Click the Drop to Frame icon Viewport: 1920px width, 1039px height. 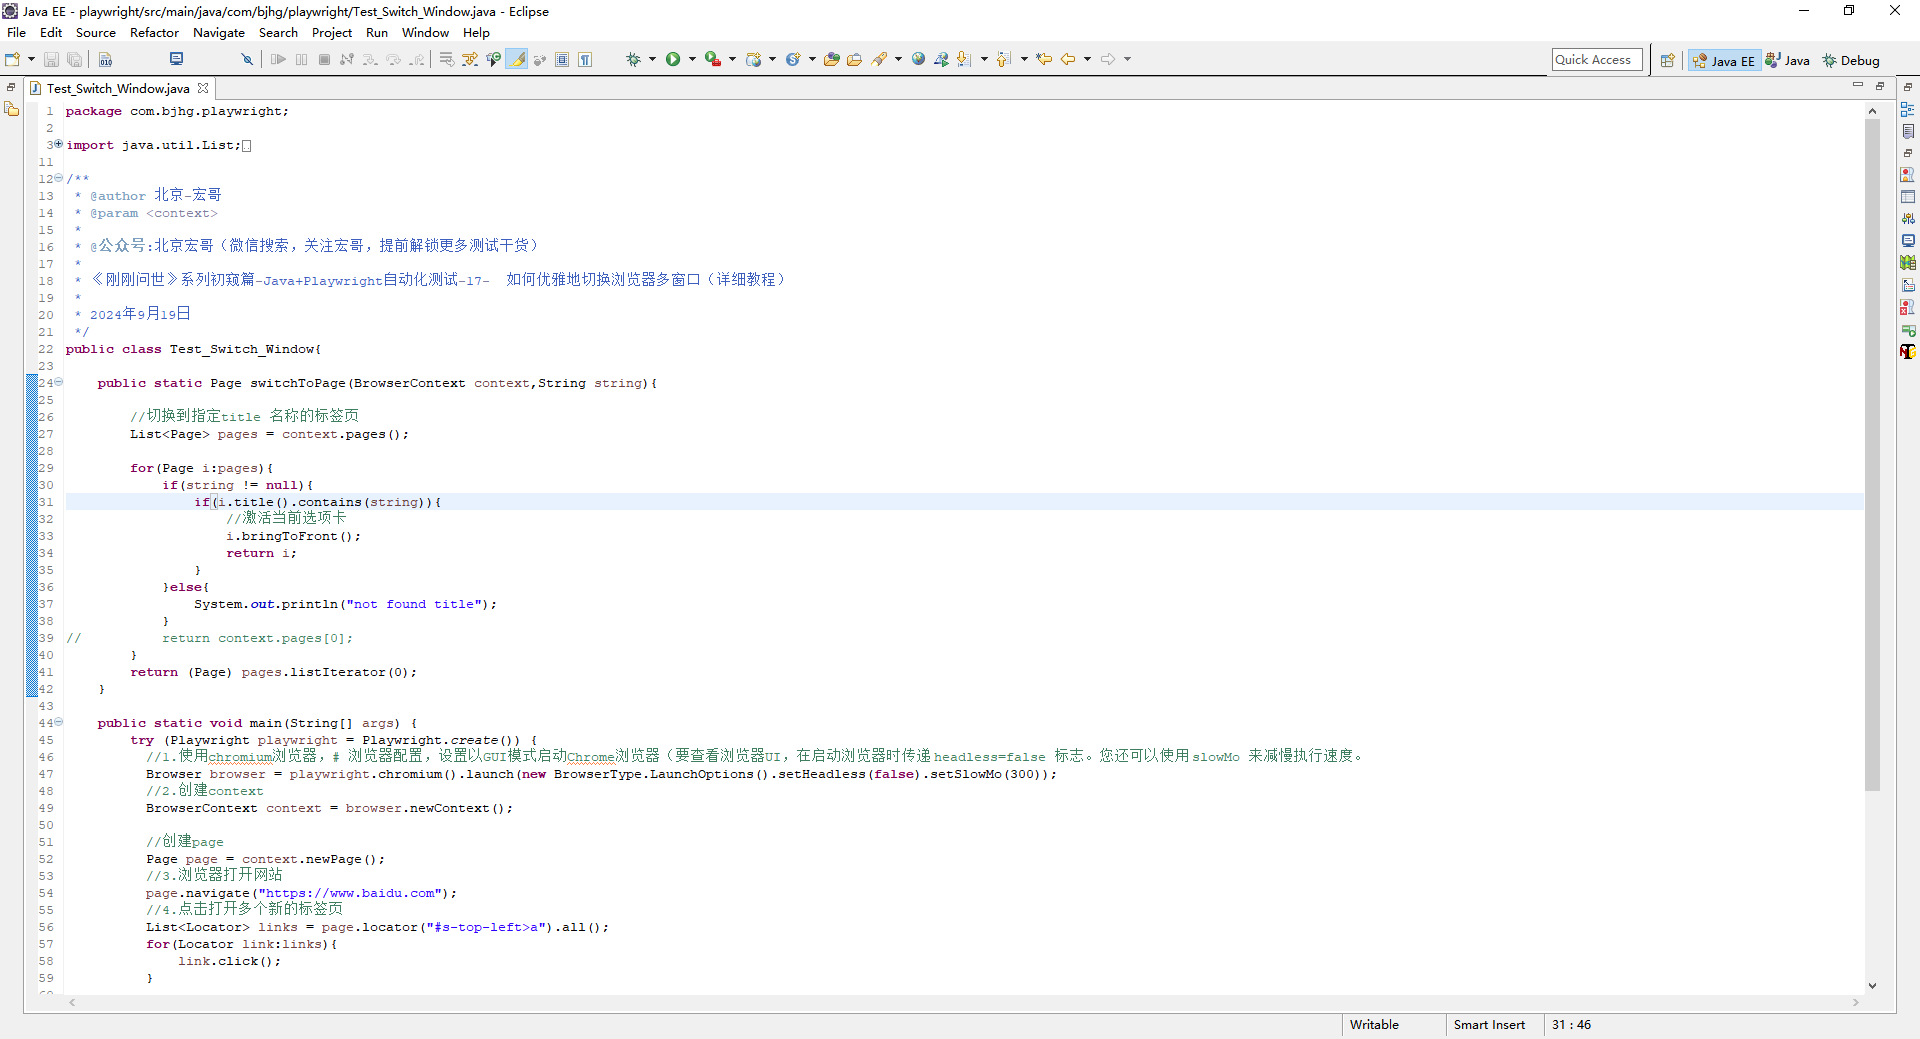tap(447, 60)
